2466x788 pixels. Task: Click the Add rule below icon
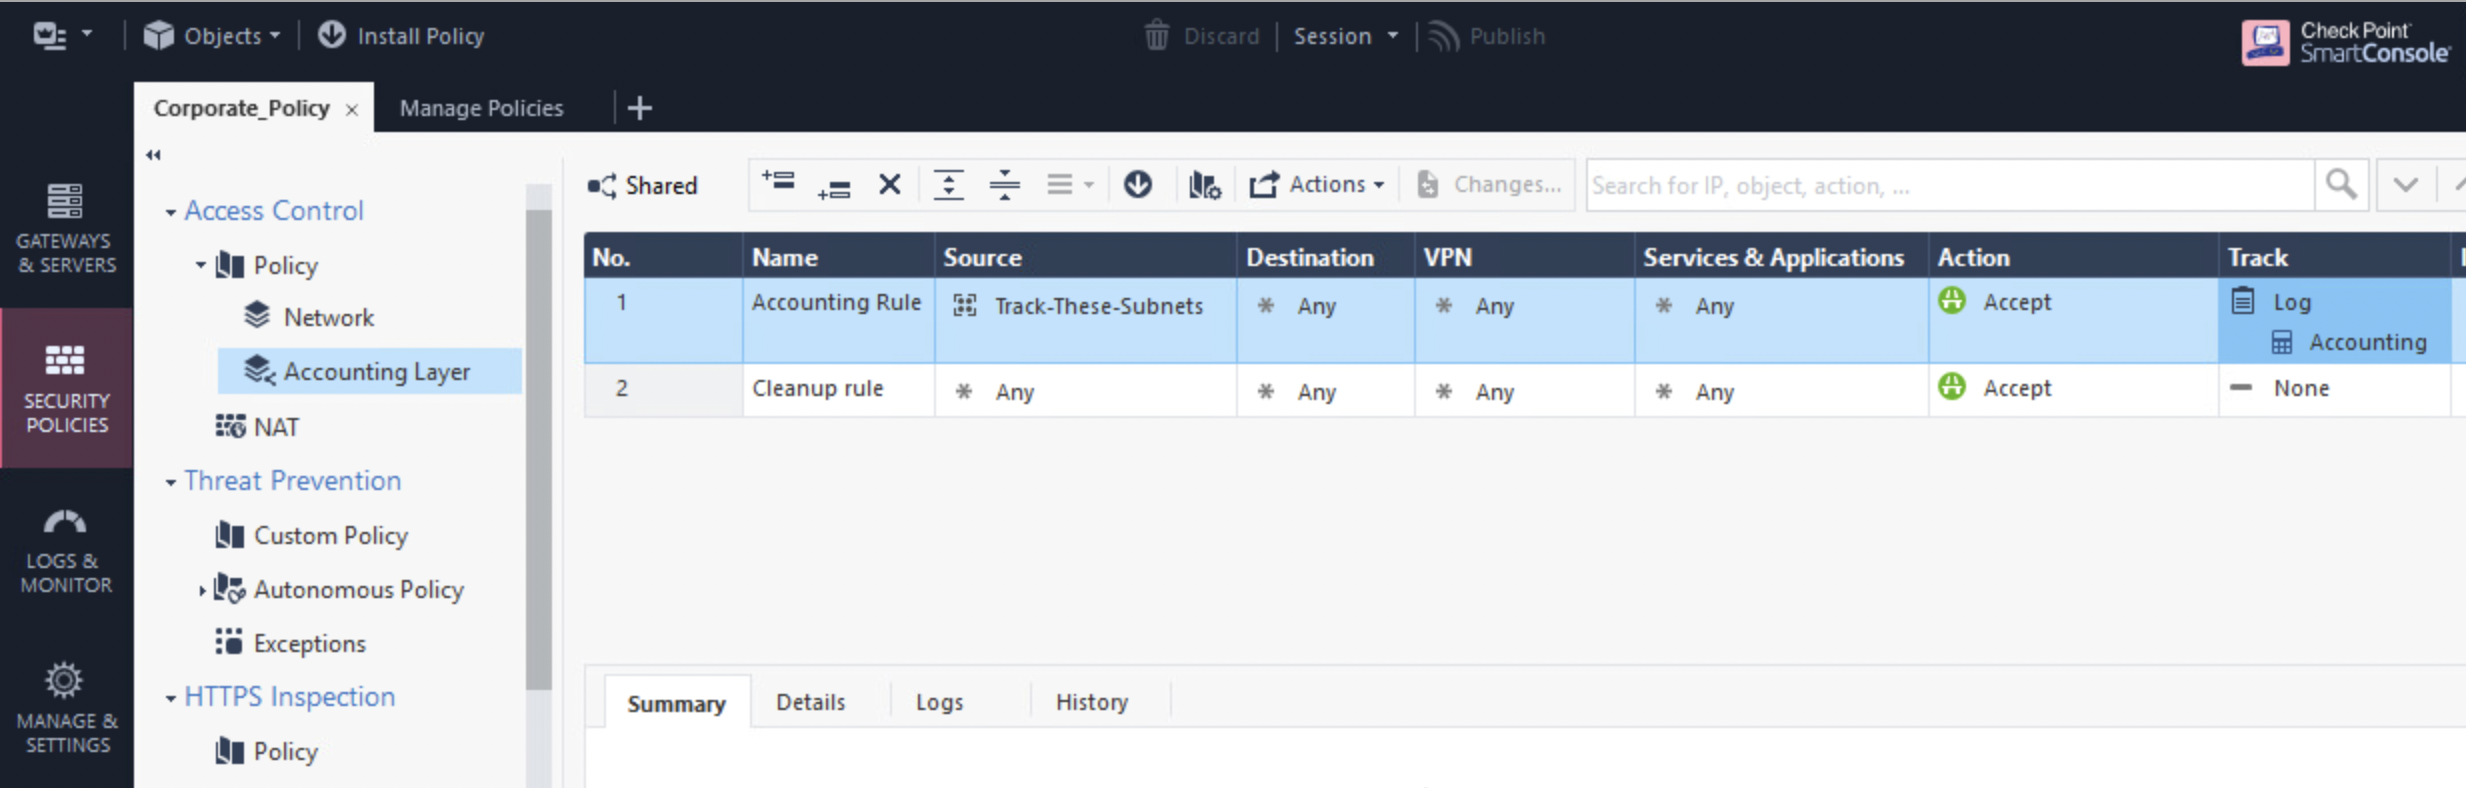pos(833,186)
